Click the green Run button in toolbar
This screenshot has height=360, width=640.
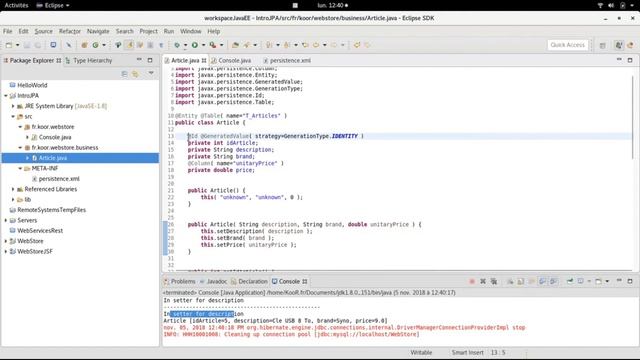(x=195, y=45)
